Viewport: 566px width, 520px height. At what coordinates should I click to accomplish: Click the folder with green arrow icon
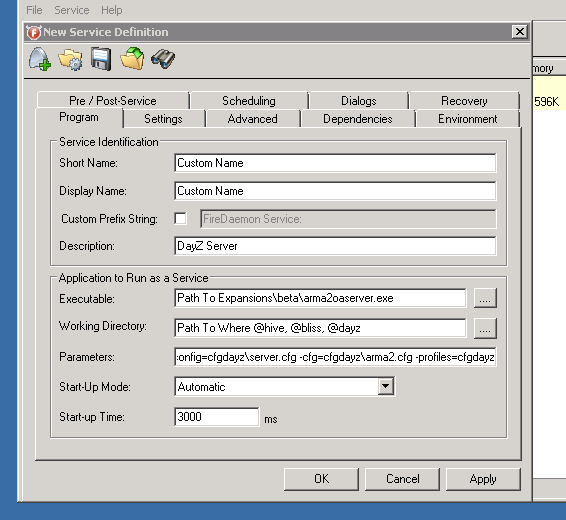point(132,58)
